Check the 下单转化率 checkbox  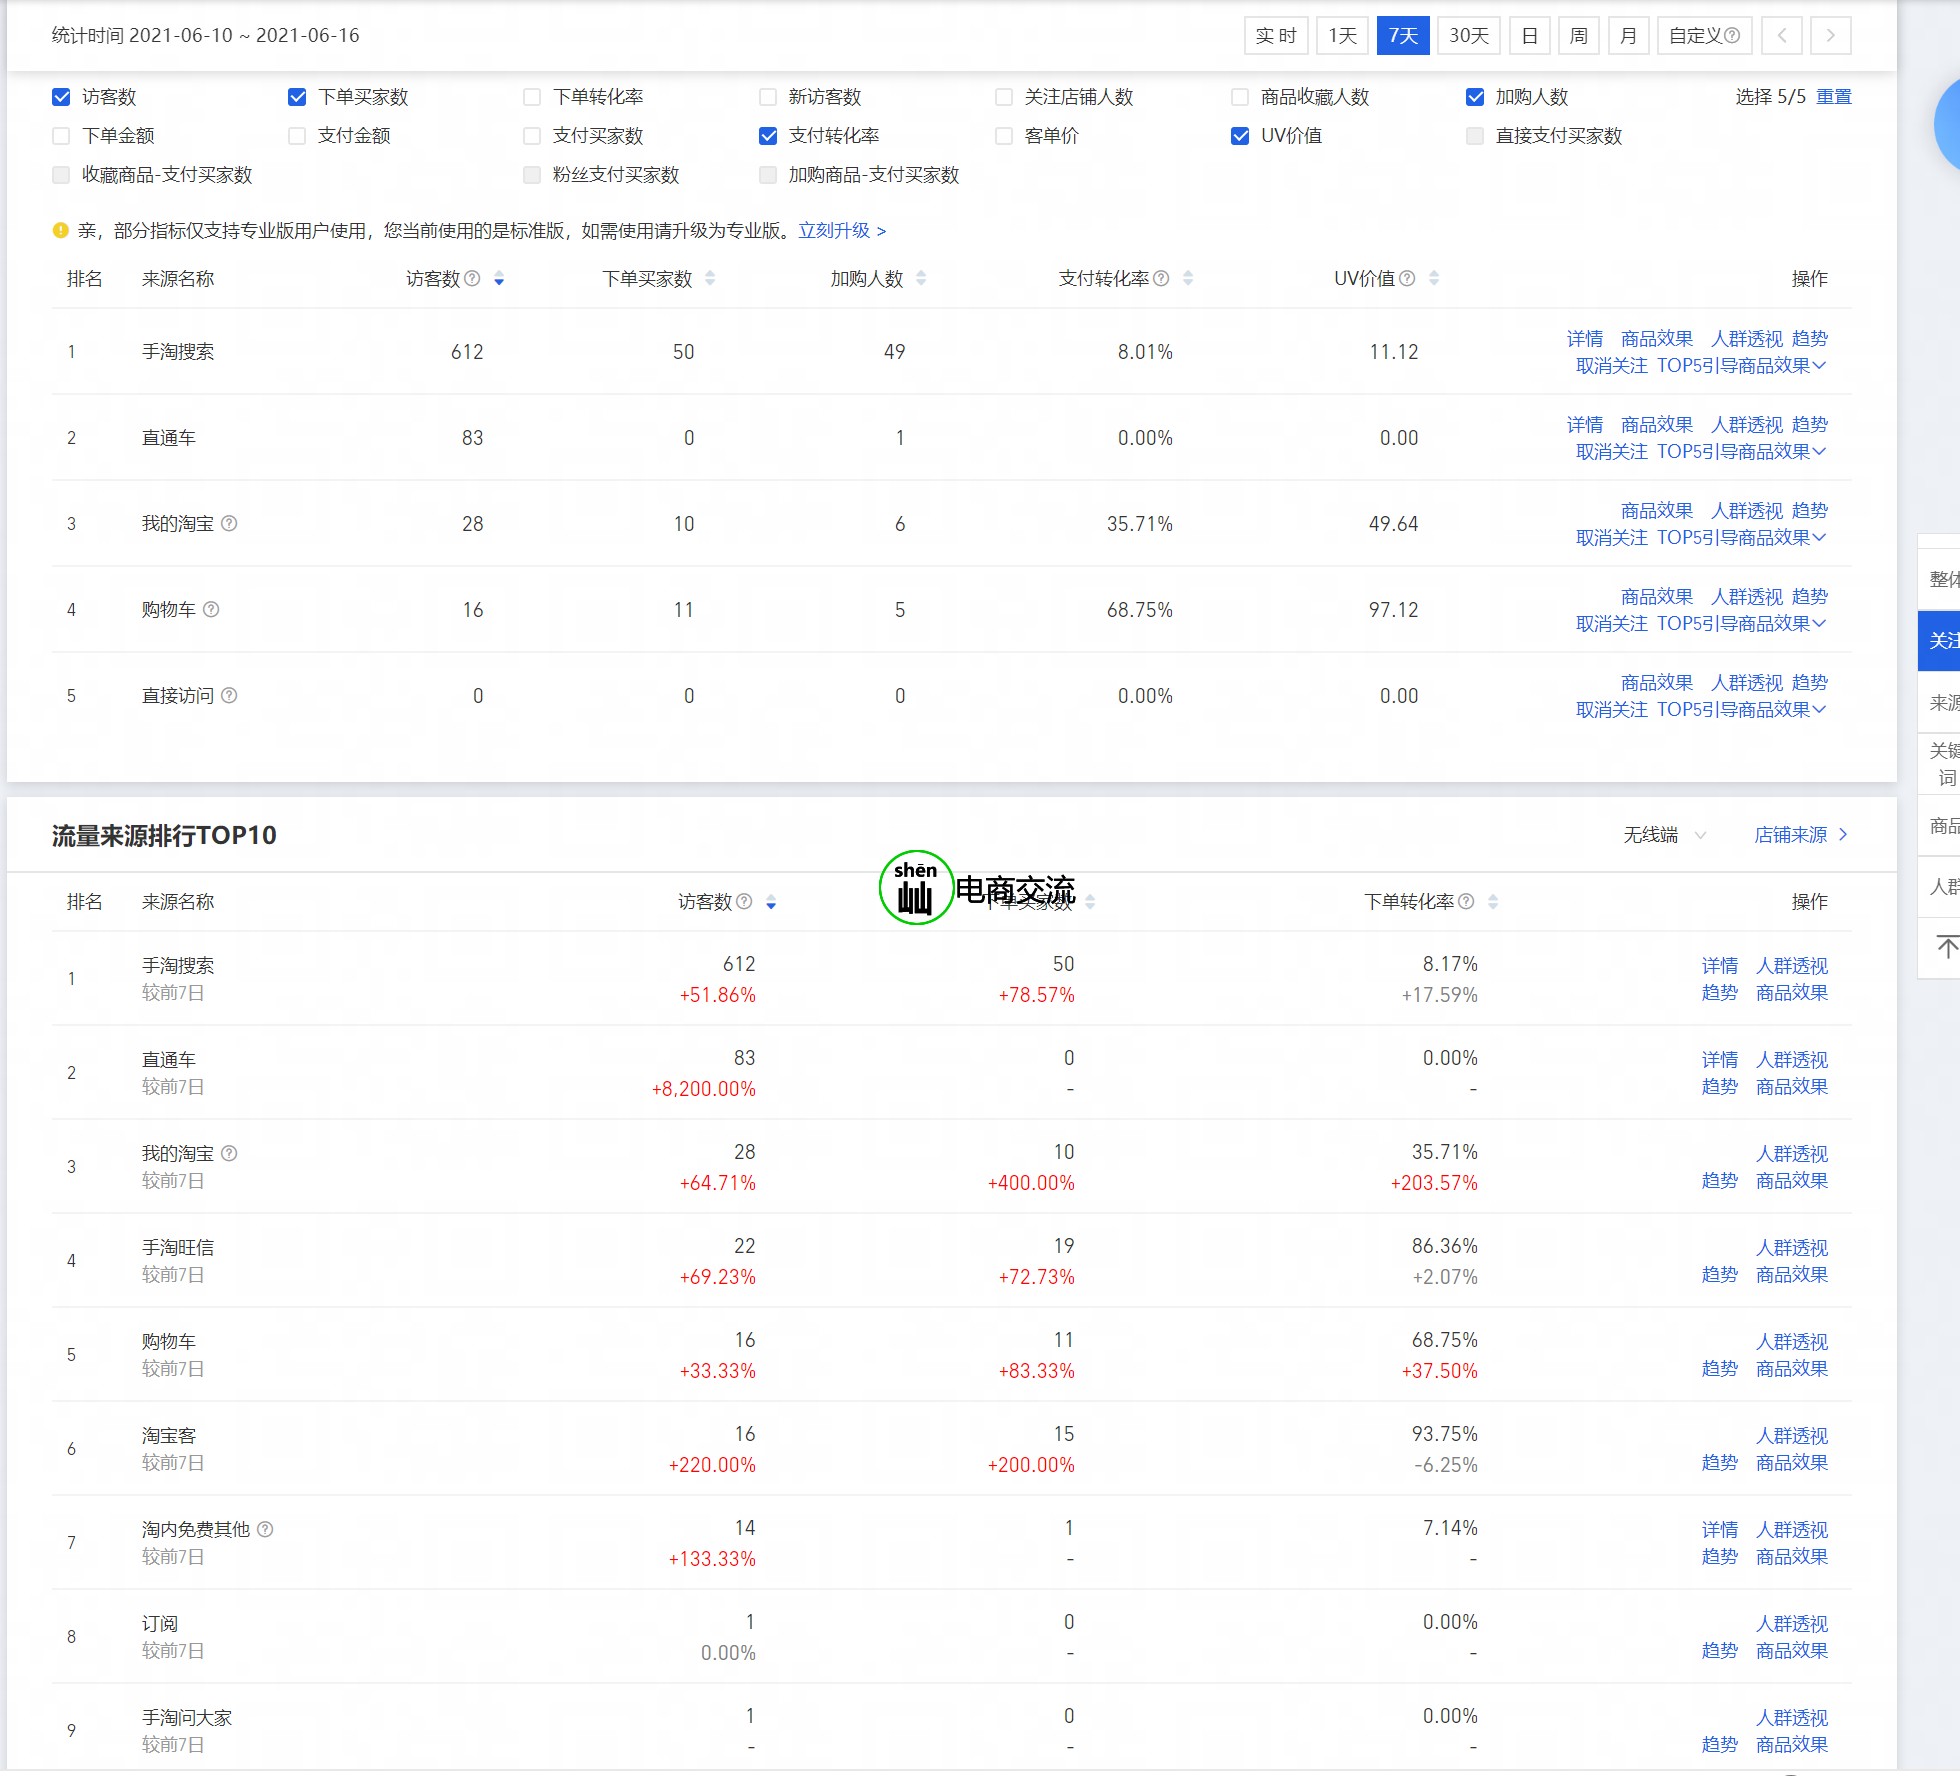532,97
